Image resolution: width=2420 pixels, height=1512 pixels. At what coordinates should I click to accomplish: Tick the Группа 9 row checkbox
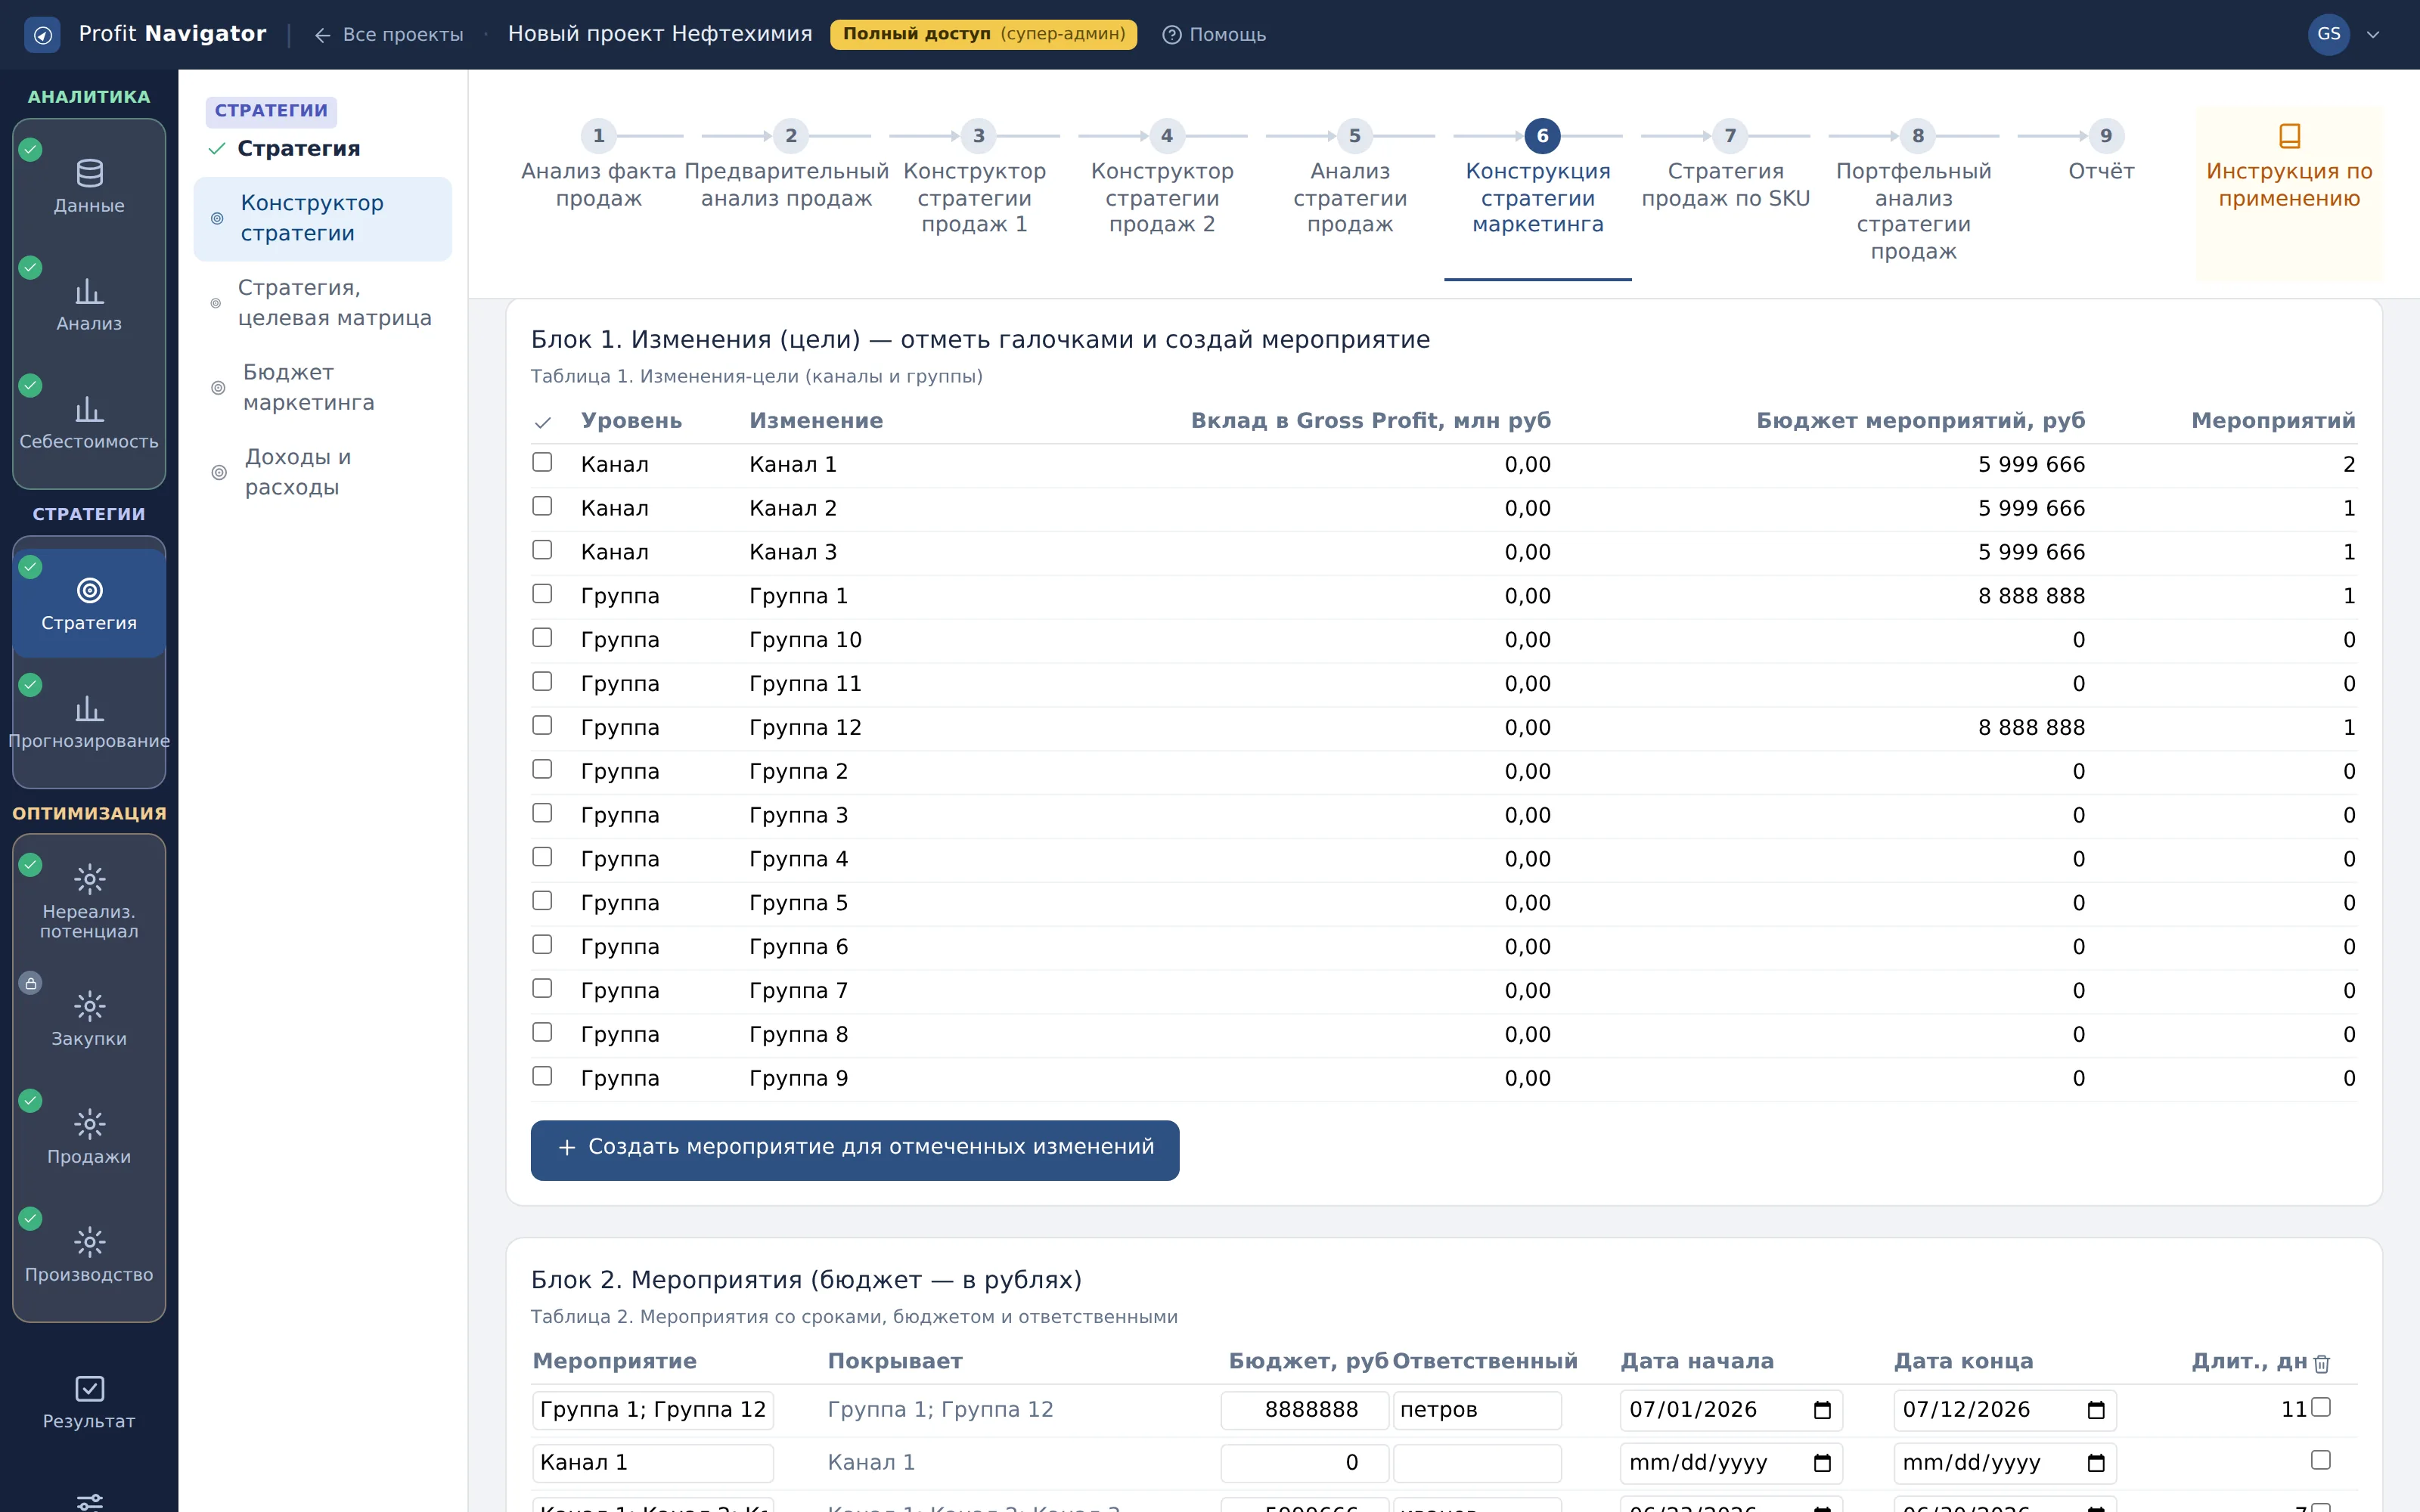click(542, 1076)
